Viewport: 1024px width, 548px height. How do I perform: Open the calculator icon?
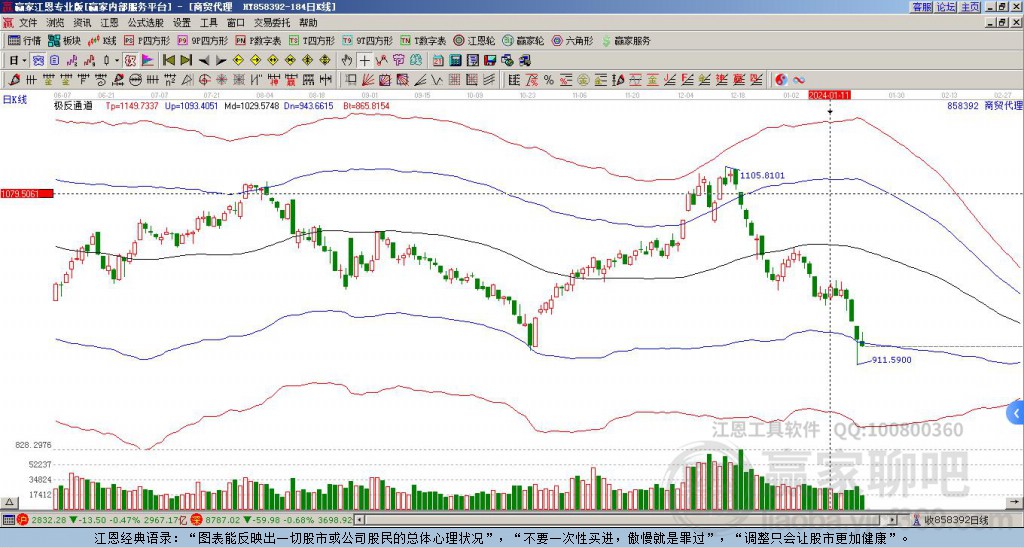(x=456, y=61)
